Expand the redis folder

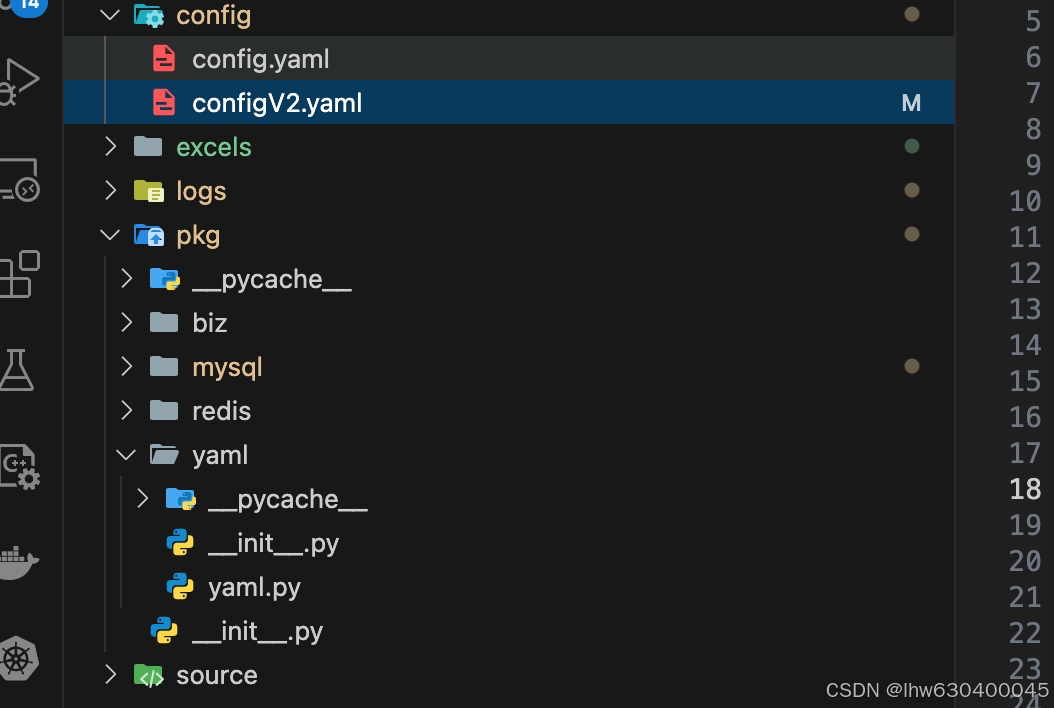126,410
